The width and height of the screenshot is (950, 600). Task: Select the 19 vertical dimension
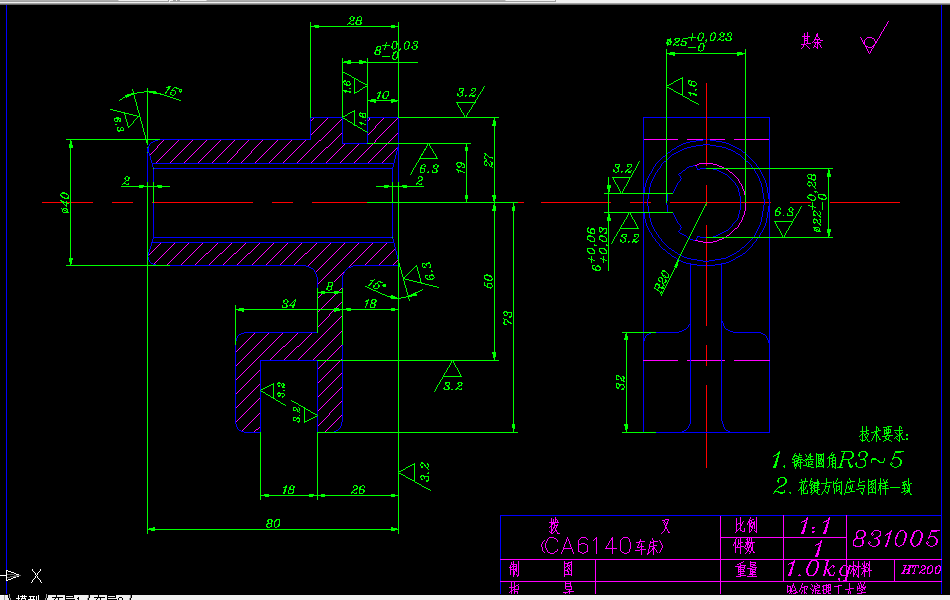[x=460, y=167]
